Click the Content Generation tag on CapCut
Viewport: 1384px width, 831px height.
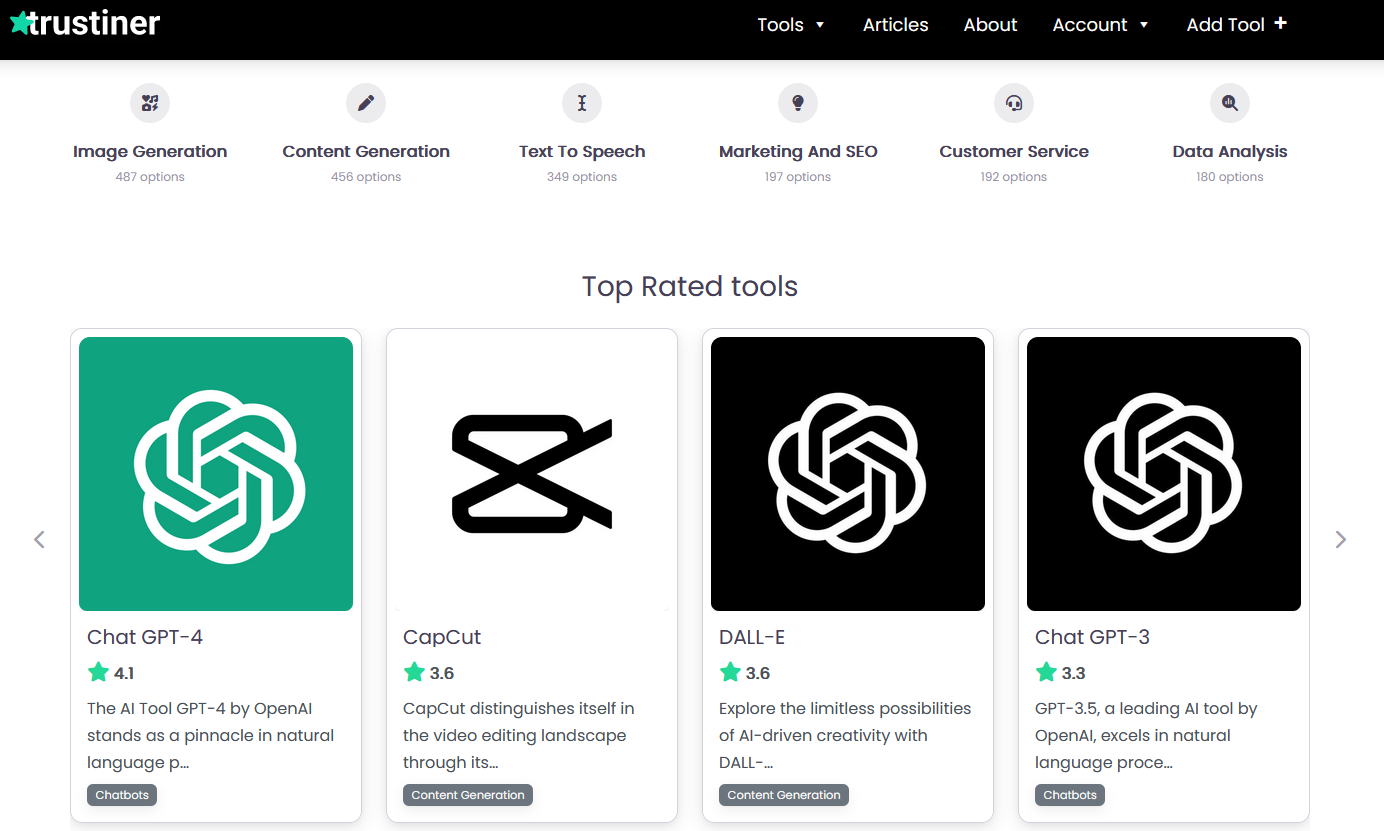click(468, 795)
